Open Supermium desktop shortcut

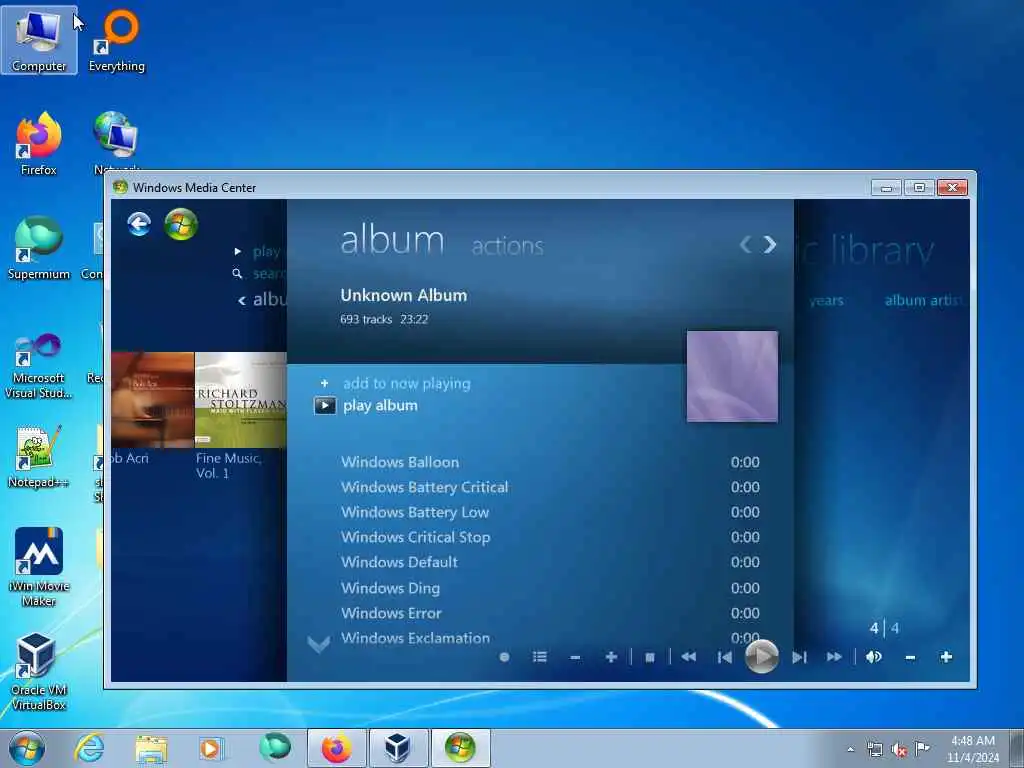(39, 248)
